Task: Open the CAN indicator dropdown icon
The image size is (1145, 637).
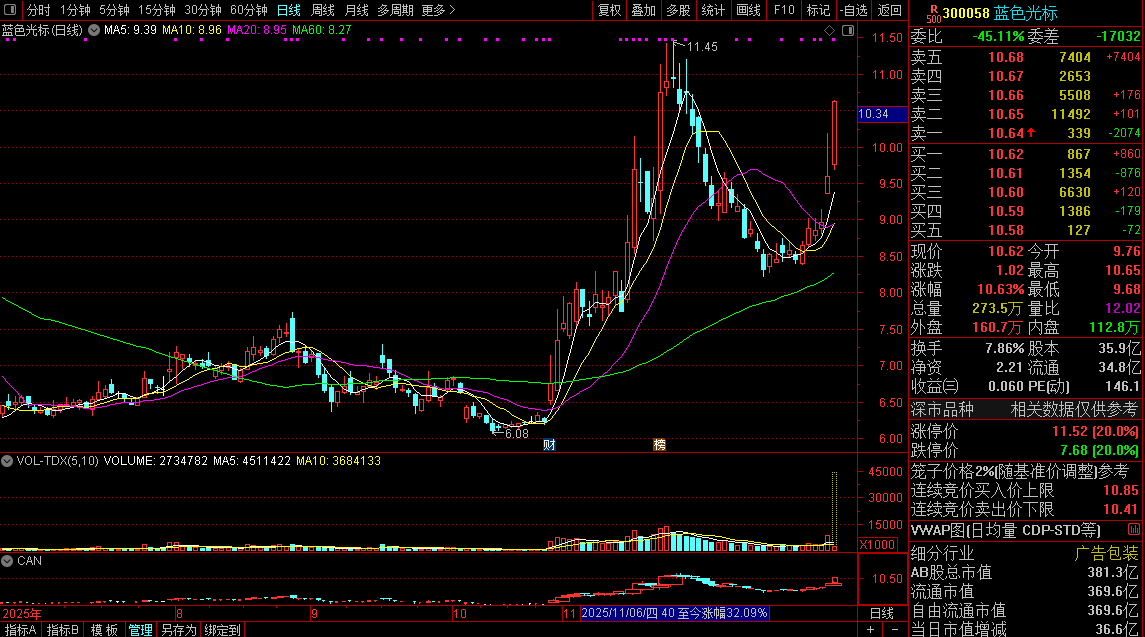Action: pyautogui.click(x=7, y=561)
